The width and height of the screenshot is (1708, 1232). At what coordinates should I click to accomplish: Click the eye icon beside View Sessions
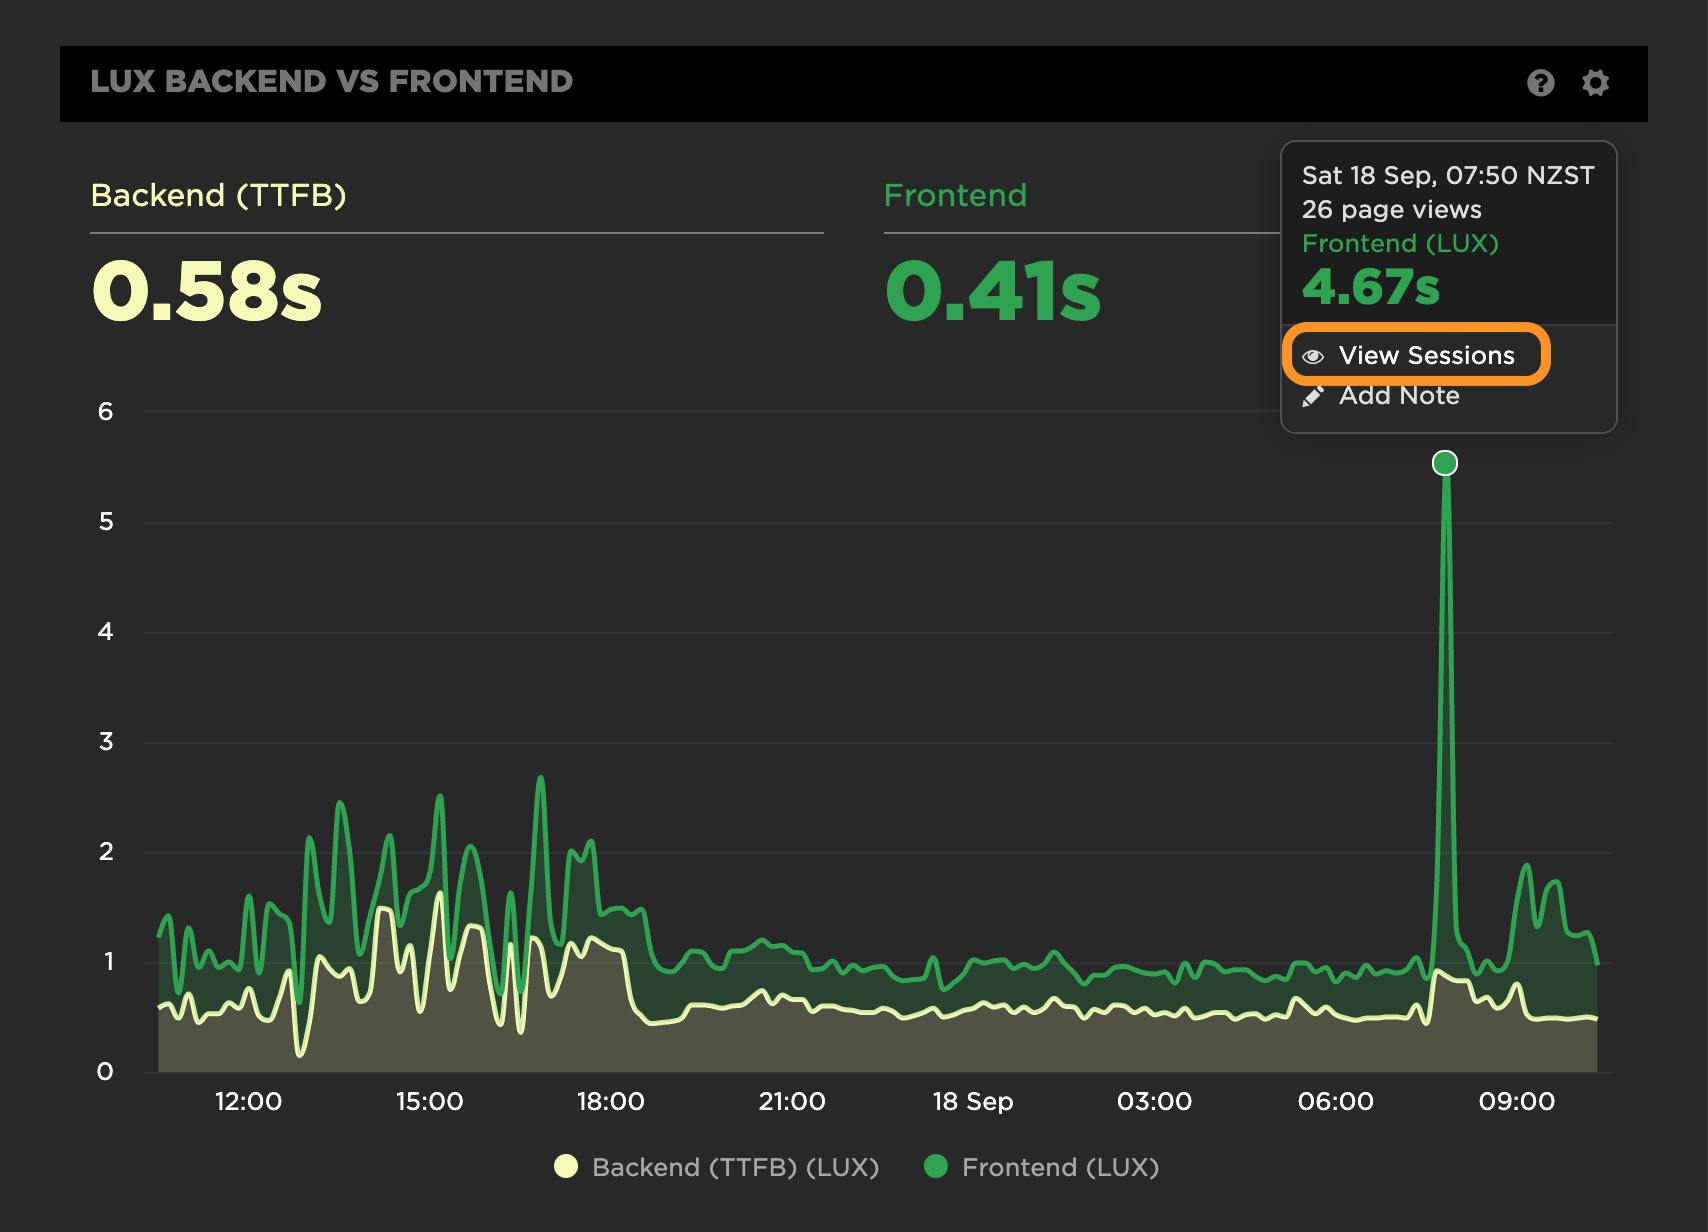click(1314, 355)
